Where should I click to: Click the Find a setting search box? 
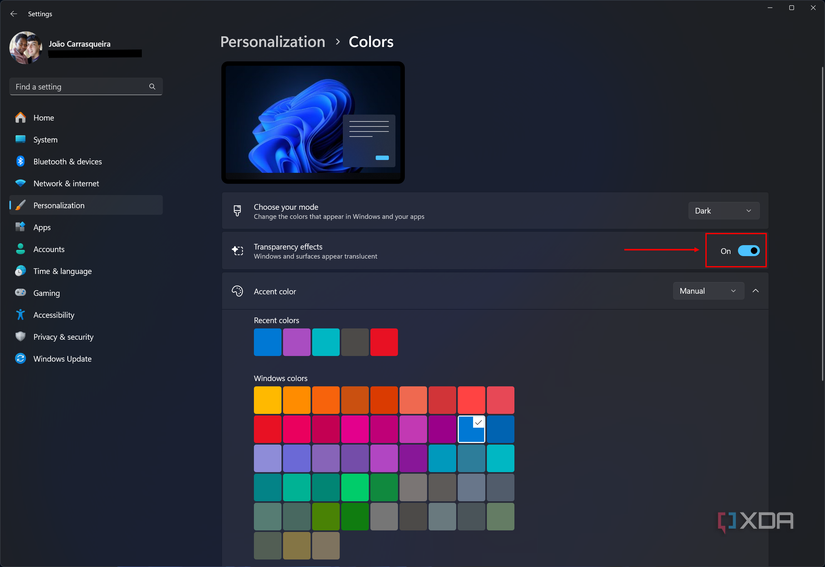coord(86,87)
